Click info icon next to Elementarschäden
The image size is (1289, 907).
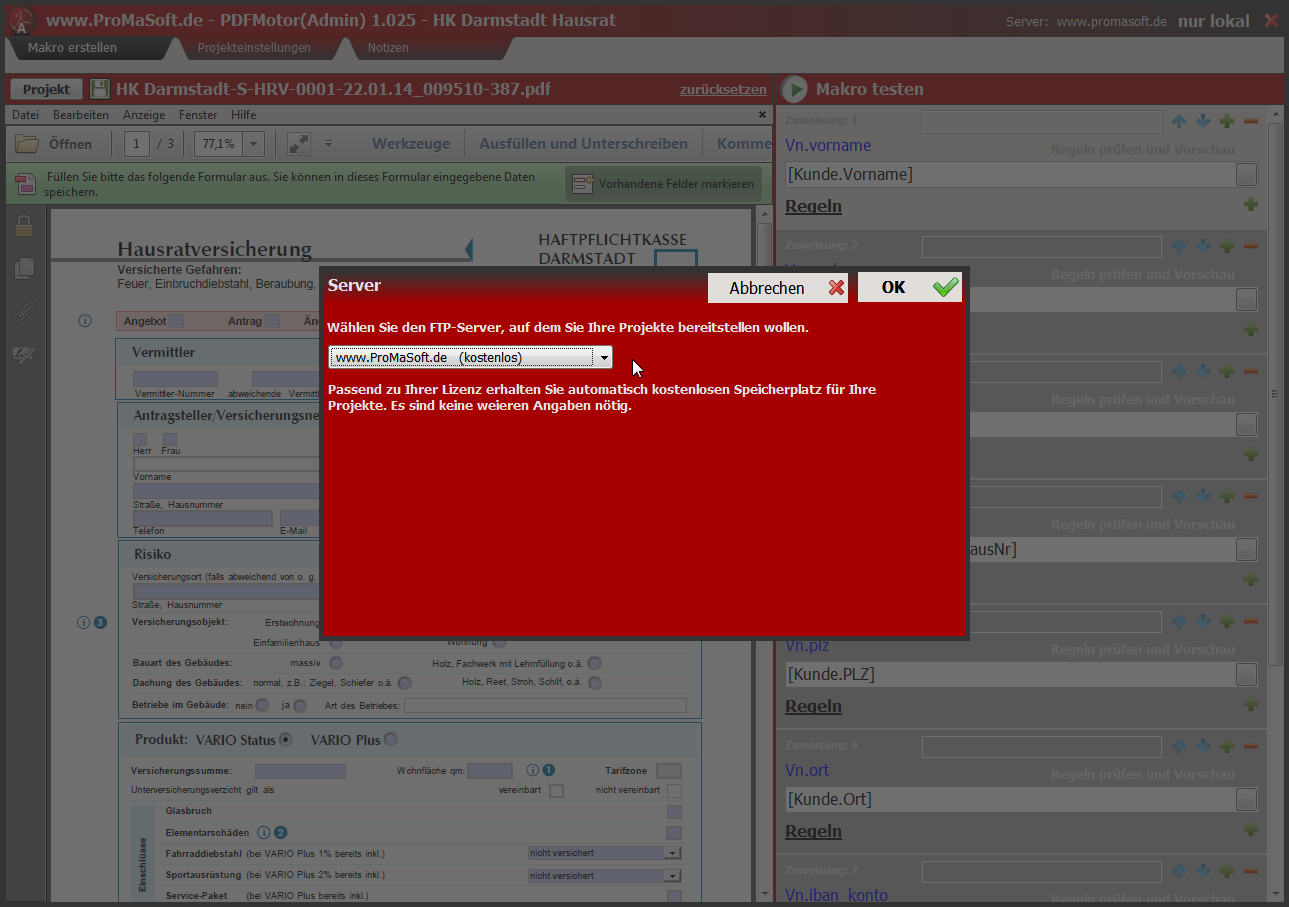point(263,832)
